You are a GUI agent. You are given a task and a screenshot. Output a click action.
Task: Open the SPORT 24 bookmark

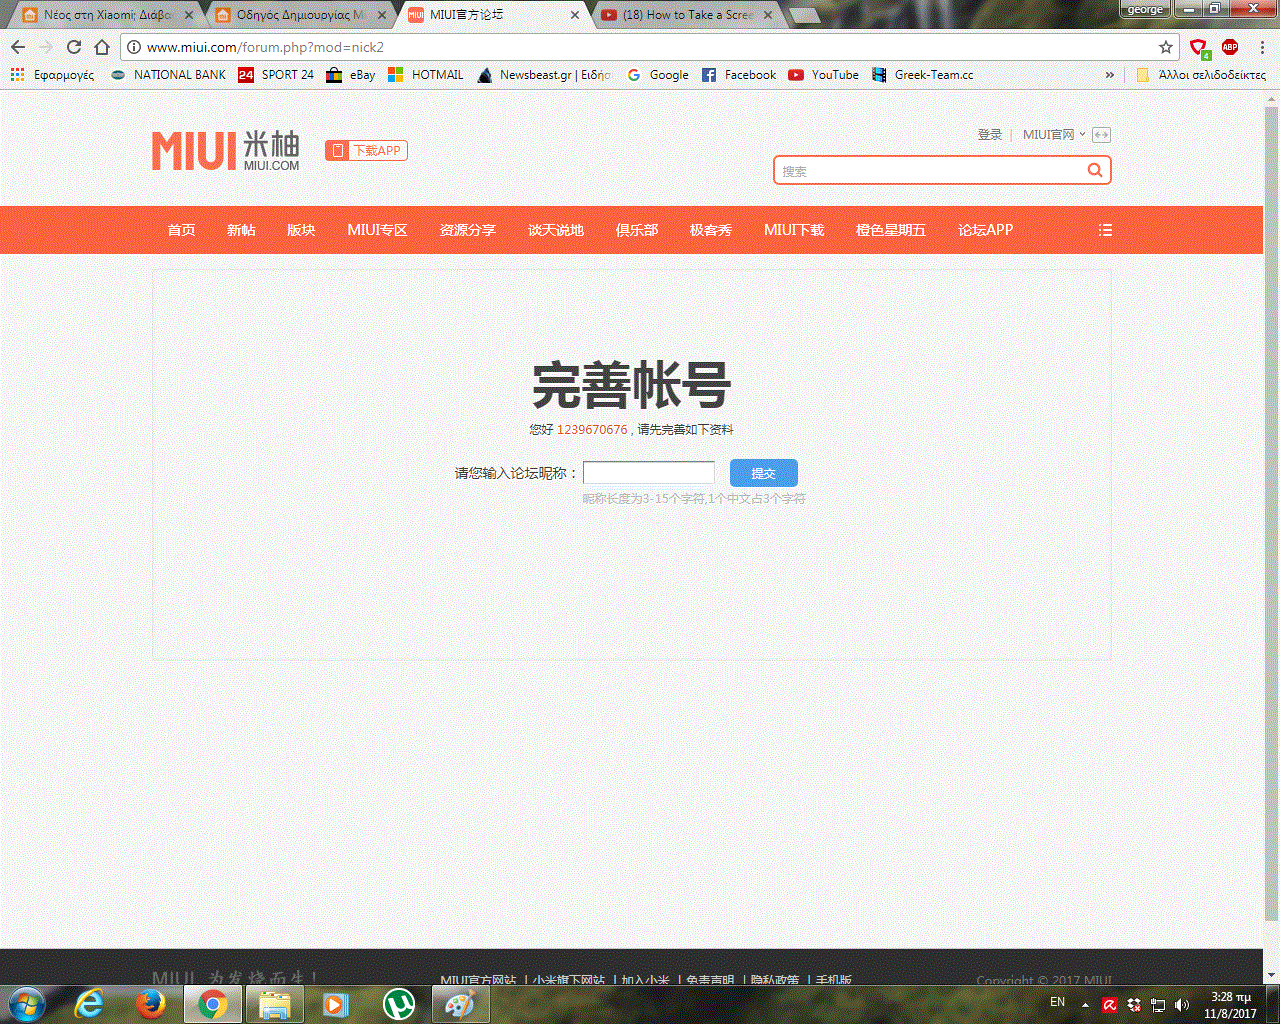coord(276,75)
